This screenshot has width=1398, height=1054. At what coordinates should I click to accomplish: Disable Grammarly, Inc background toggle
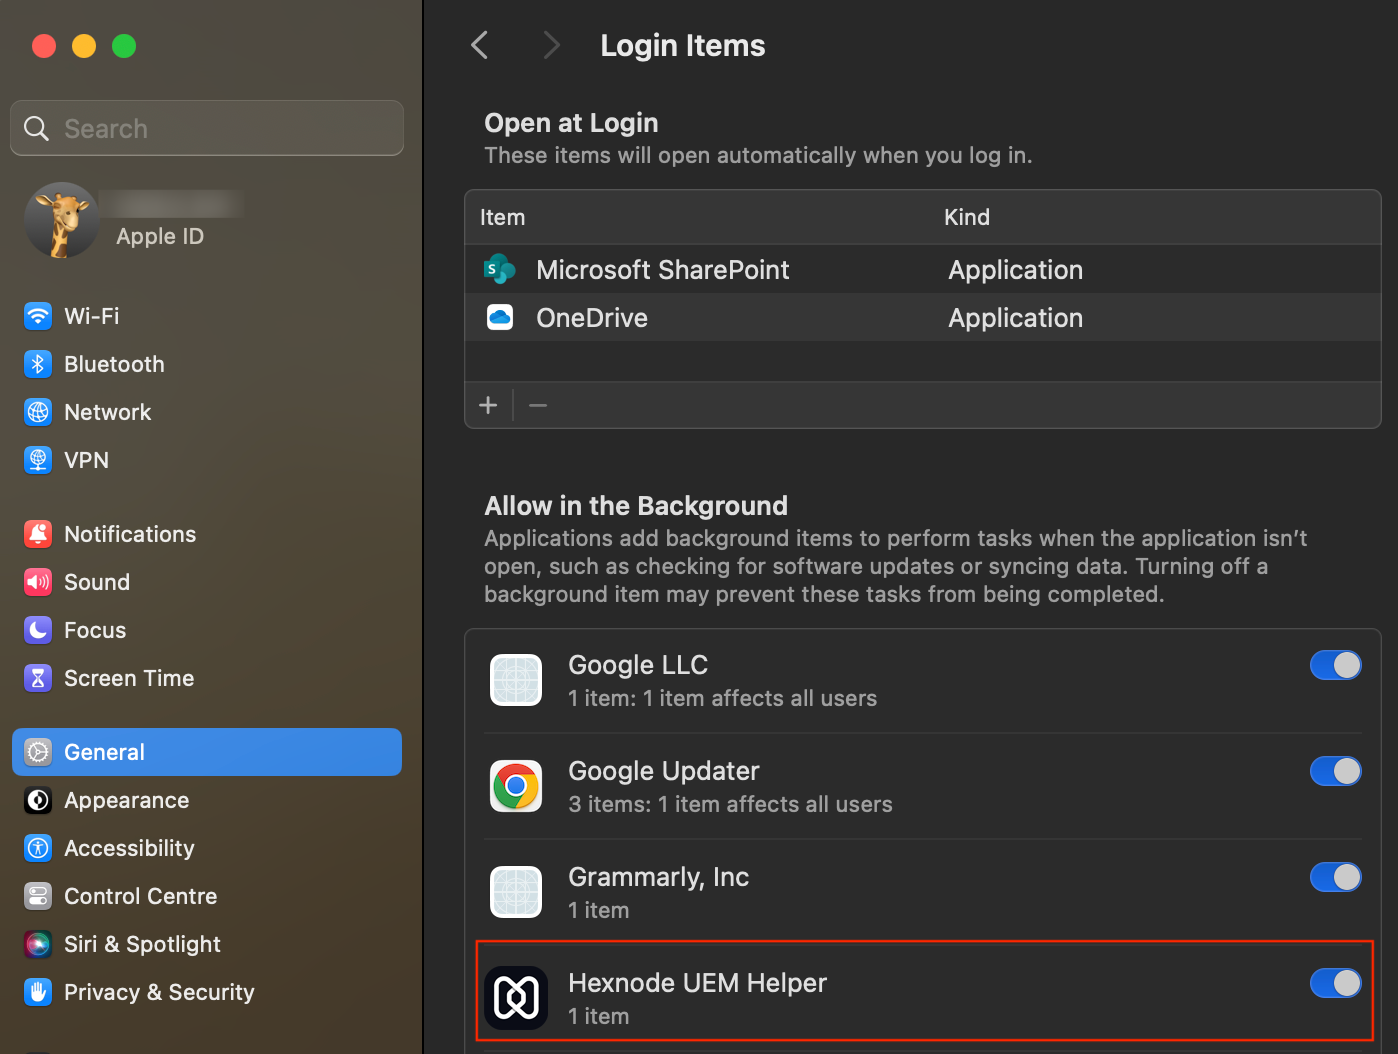1336,877
